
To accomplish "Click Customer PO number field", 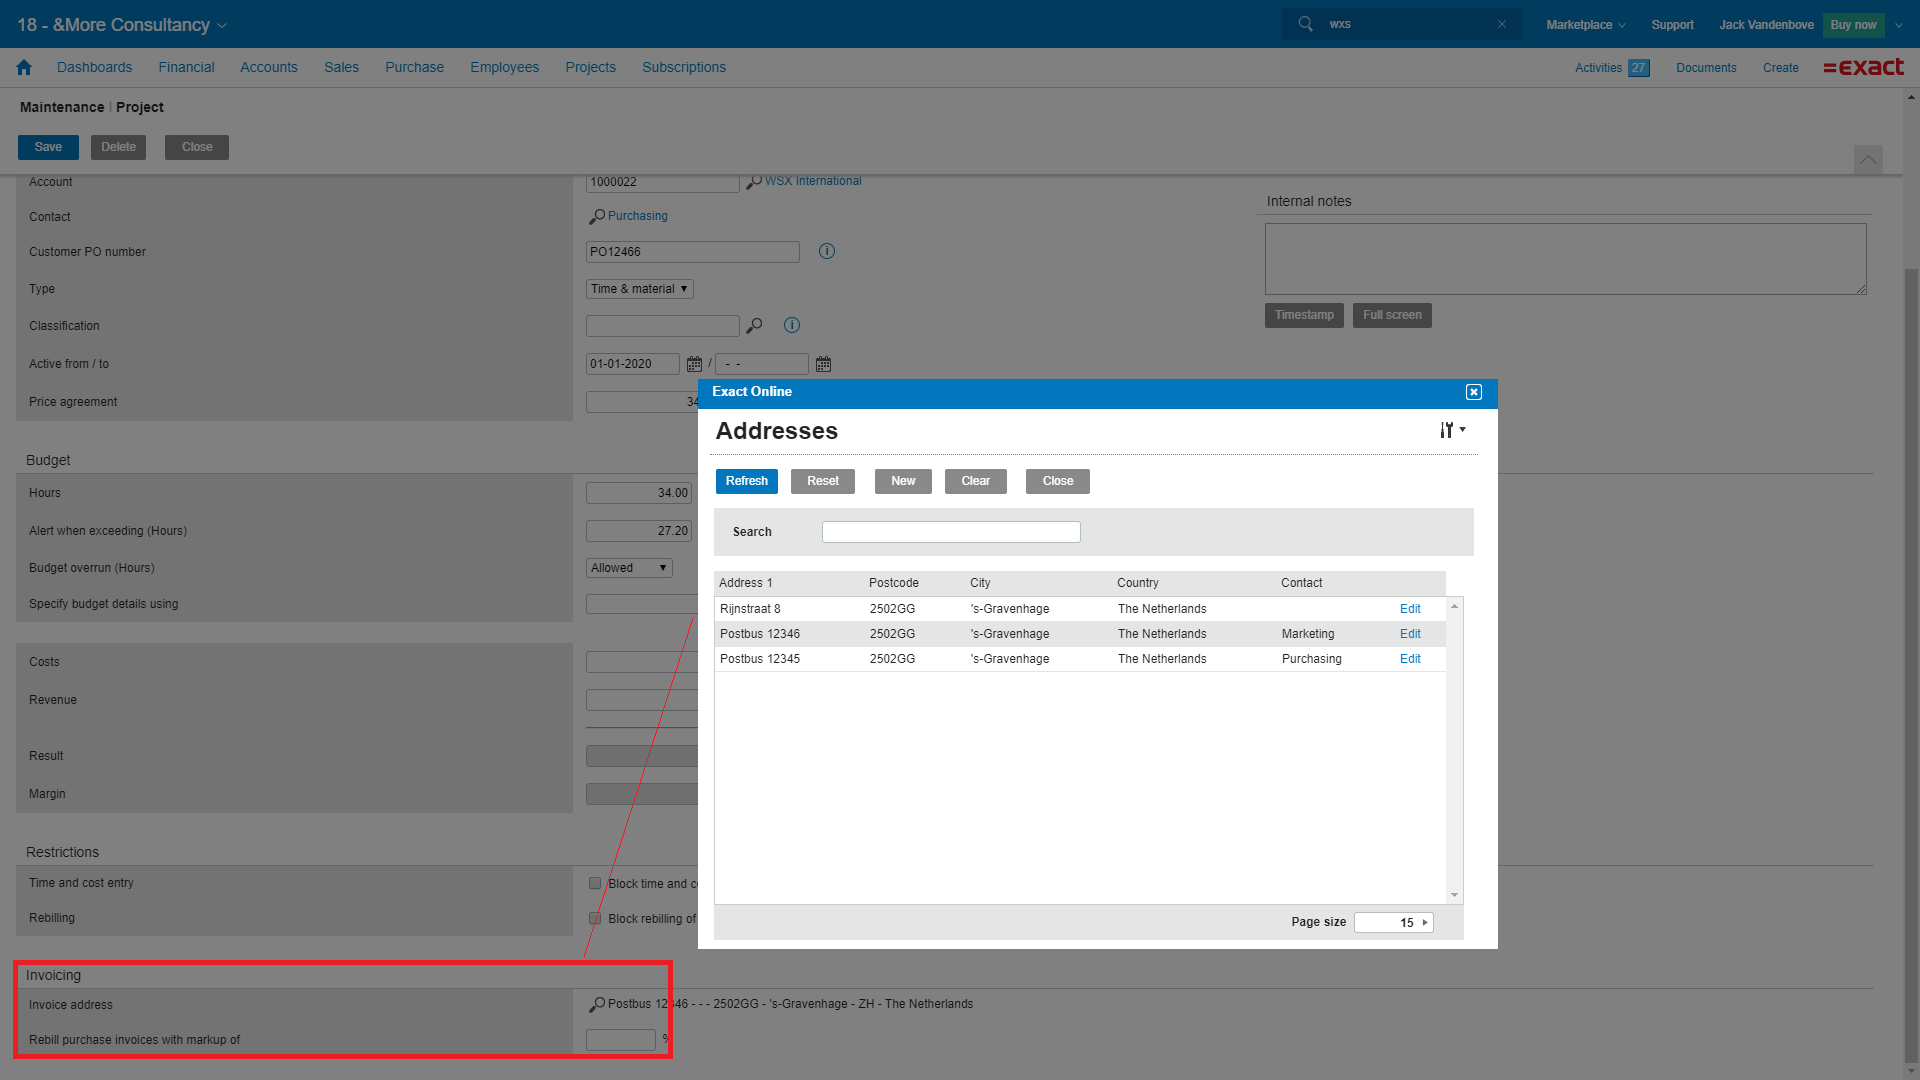I will tap(692, 252).
